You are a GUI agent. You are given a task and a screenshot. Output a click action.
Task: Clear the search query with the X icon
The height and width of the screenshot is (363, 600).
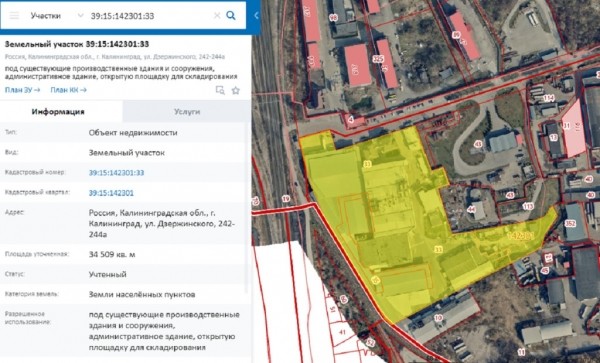click(217, 16)
